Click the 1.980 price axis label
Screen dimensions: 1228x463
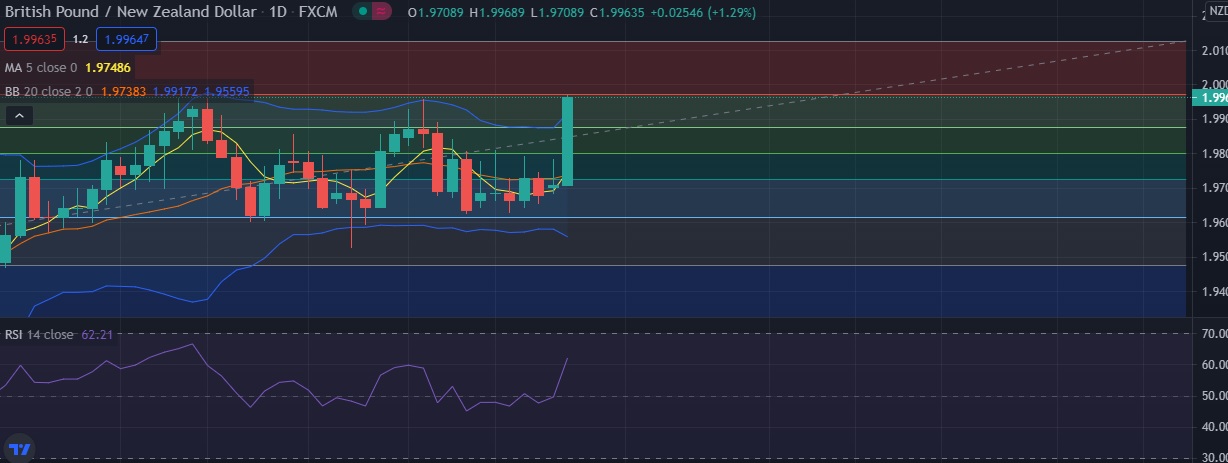[1214, 154]
